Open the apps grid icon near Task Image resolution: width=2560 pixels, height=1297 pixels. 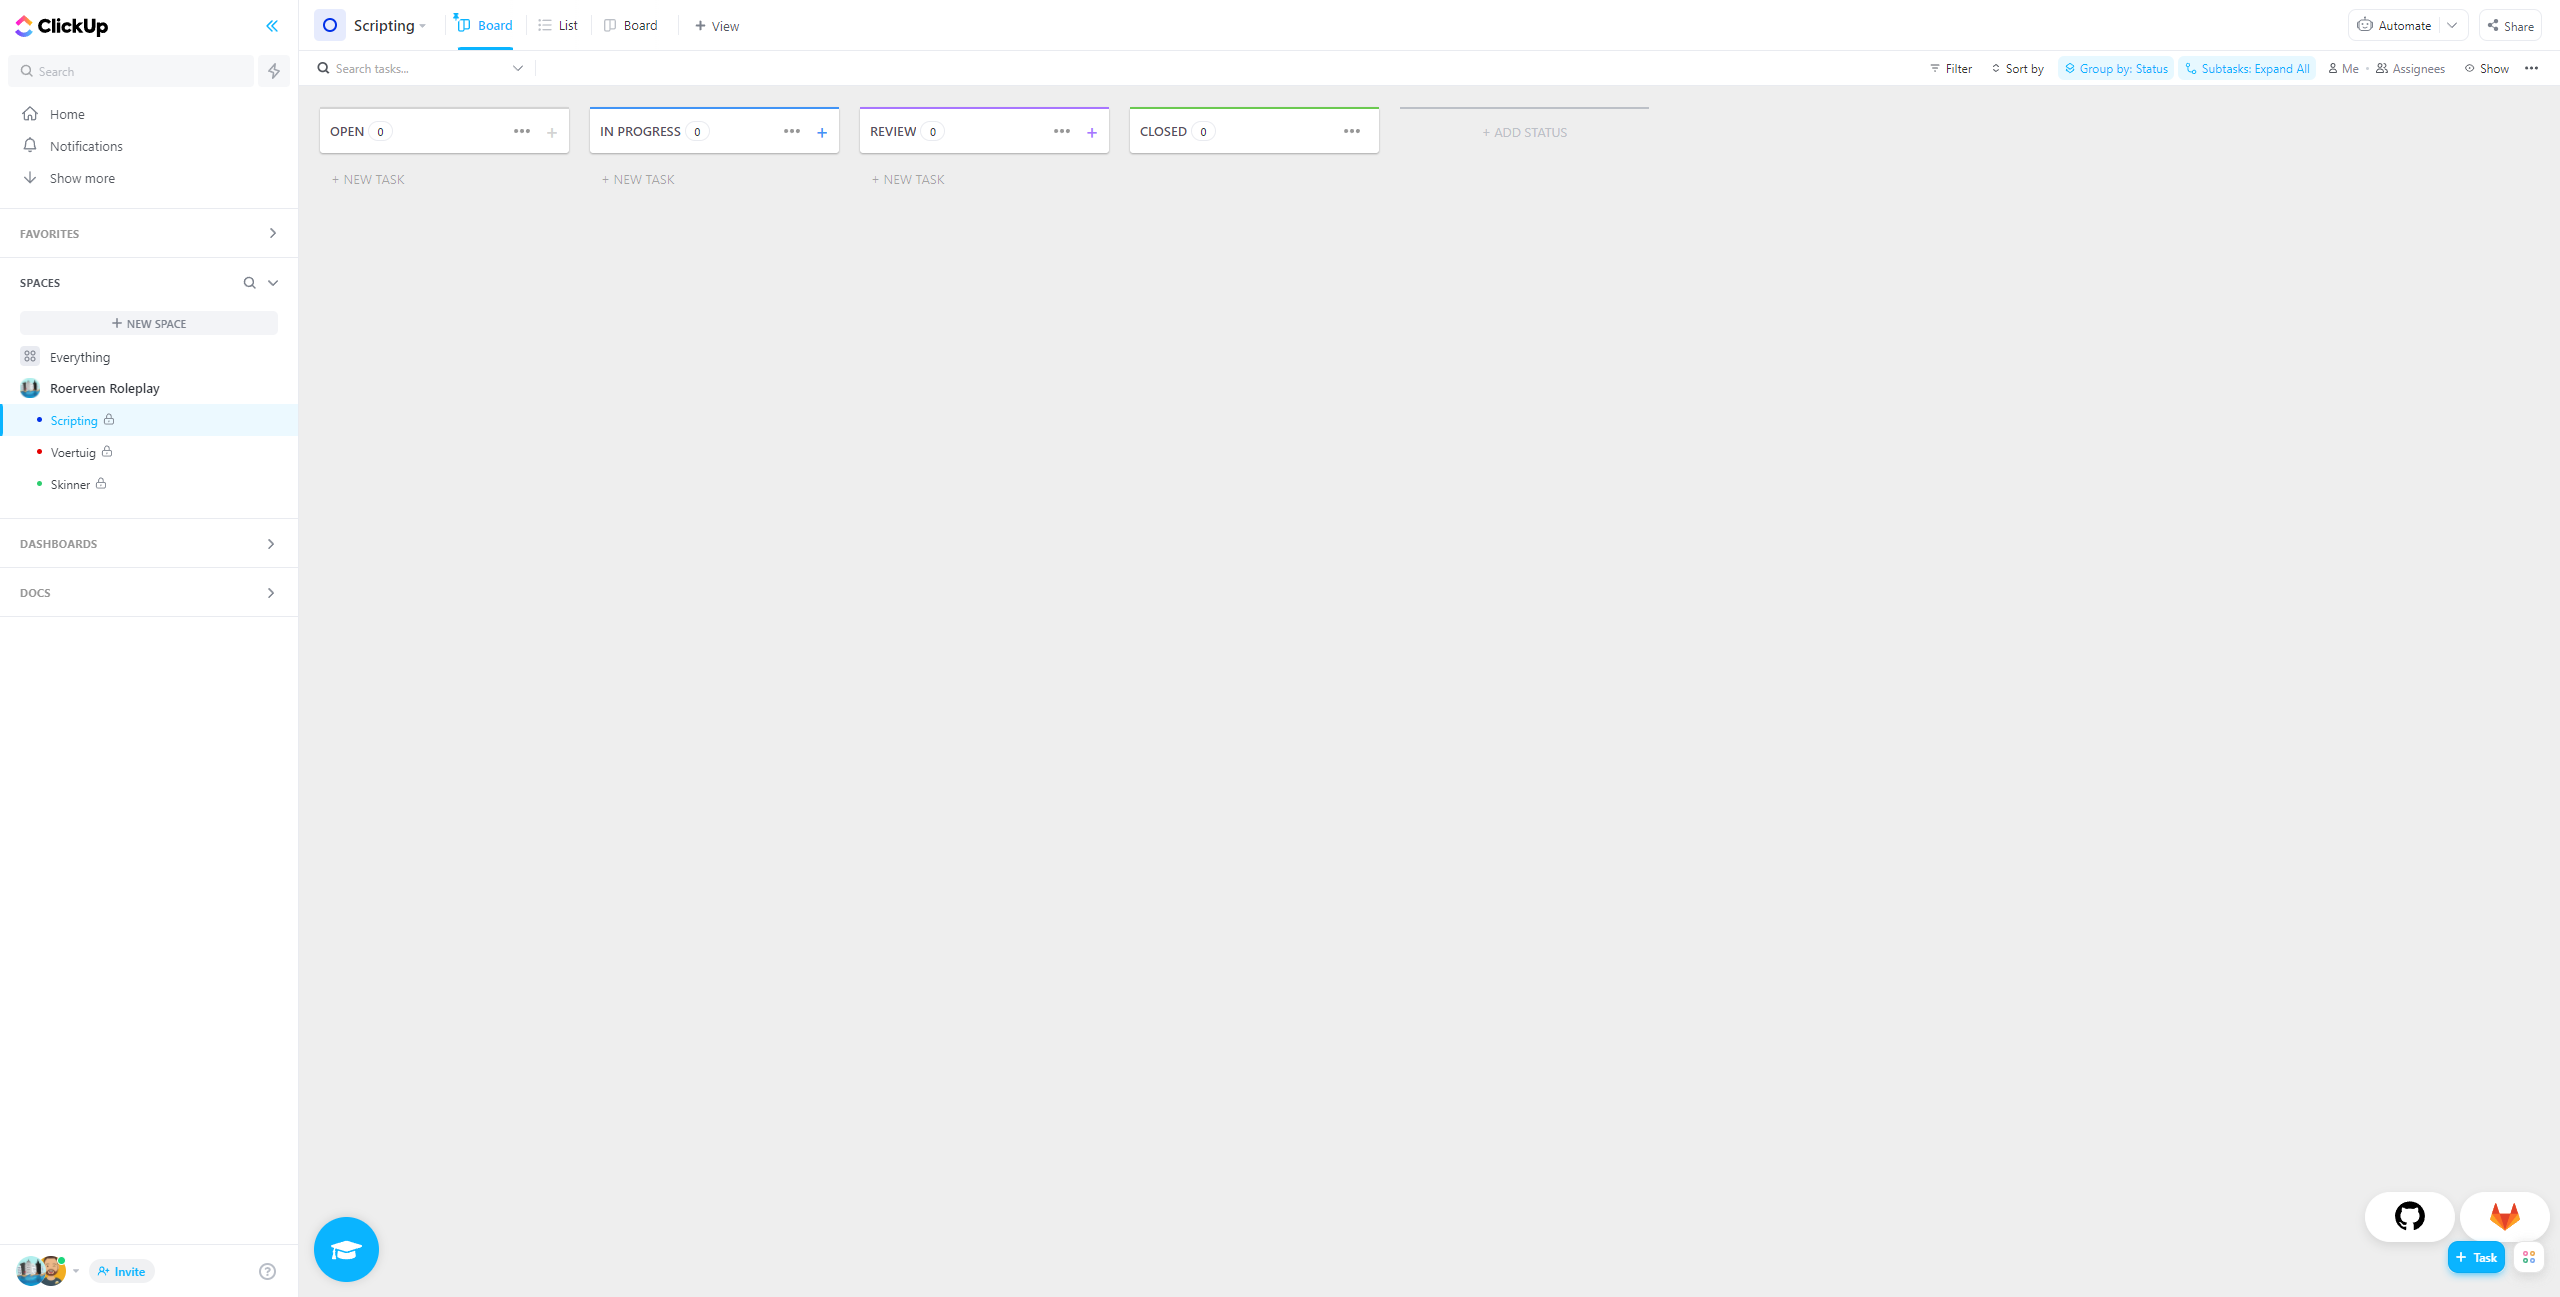[x=2529, y=1257]
